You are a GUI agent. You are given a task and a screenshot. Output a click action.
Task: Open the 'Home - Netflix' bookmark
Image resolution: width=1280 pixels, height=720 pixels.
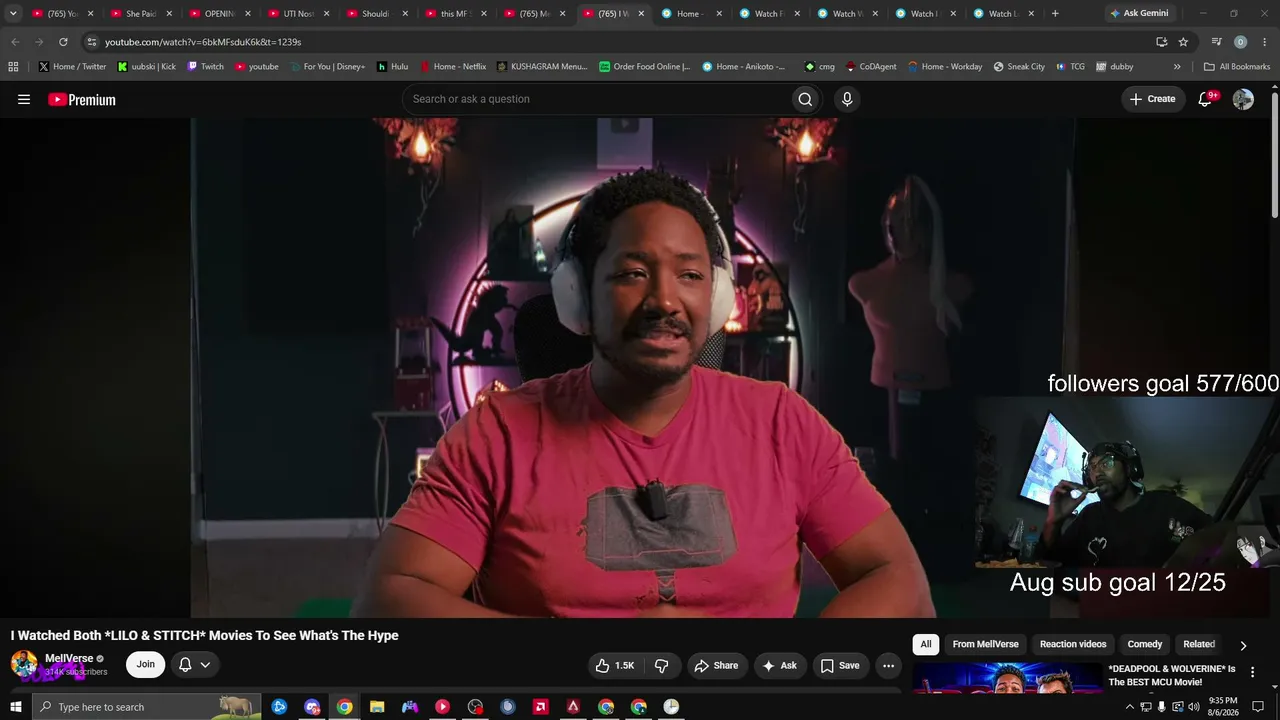click(x=452, y=67)
